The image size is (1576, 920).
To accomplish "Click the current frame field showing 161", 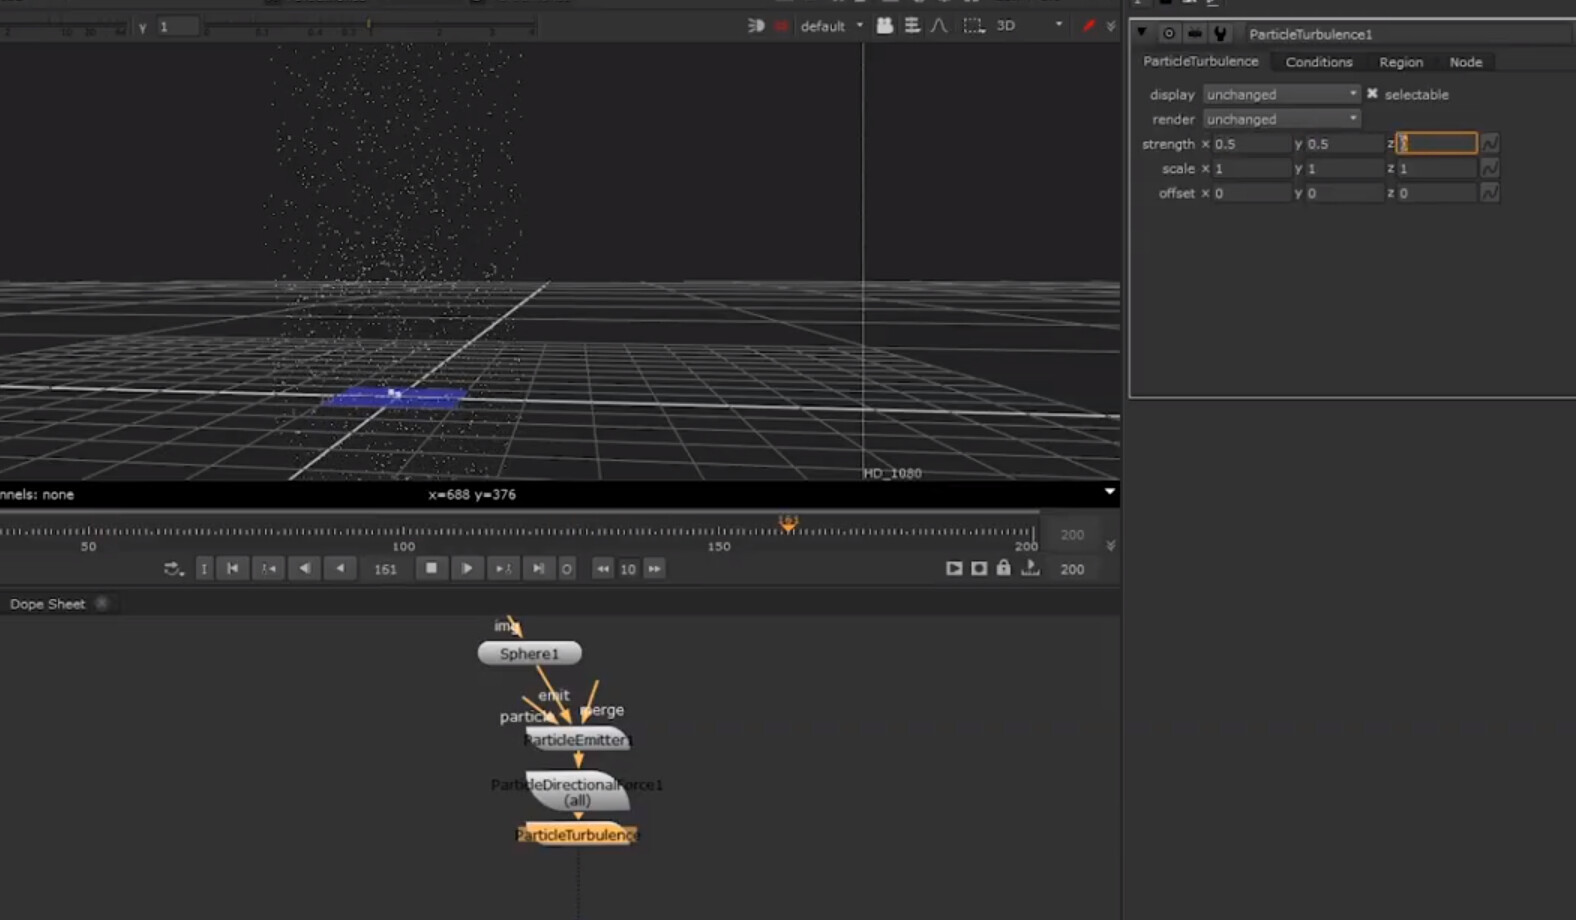I will (x=385, y=569).
